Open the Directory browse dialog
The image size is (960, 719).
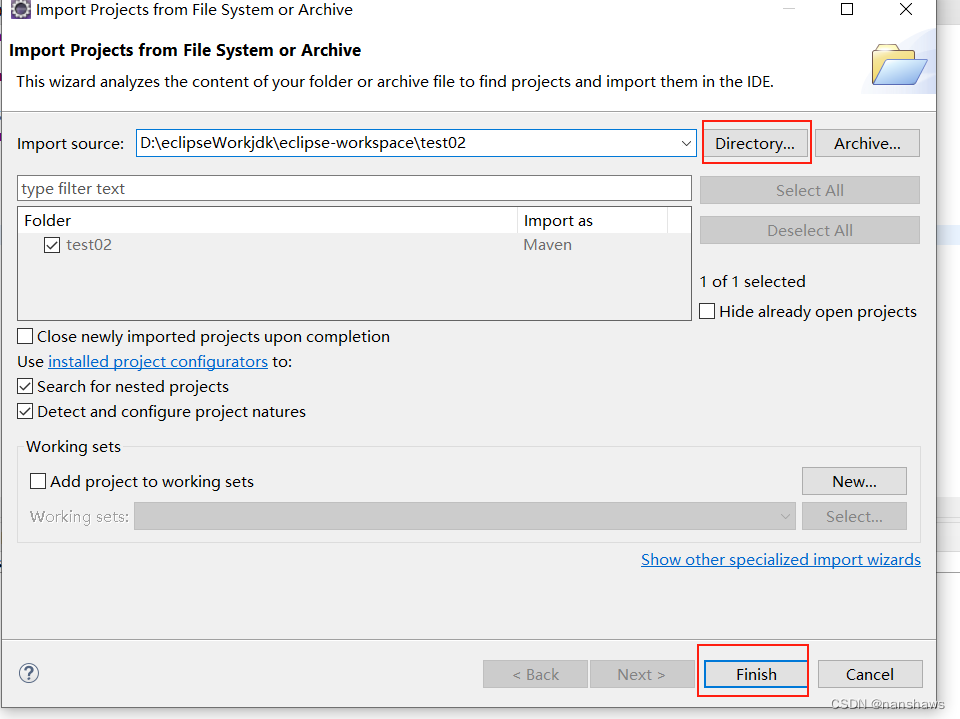(756, 143)
